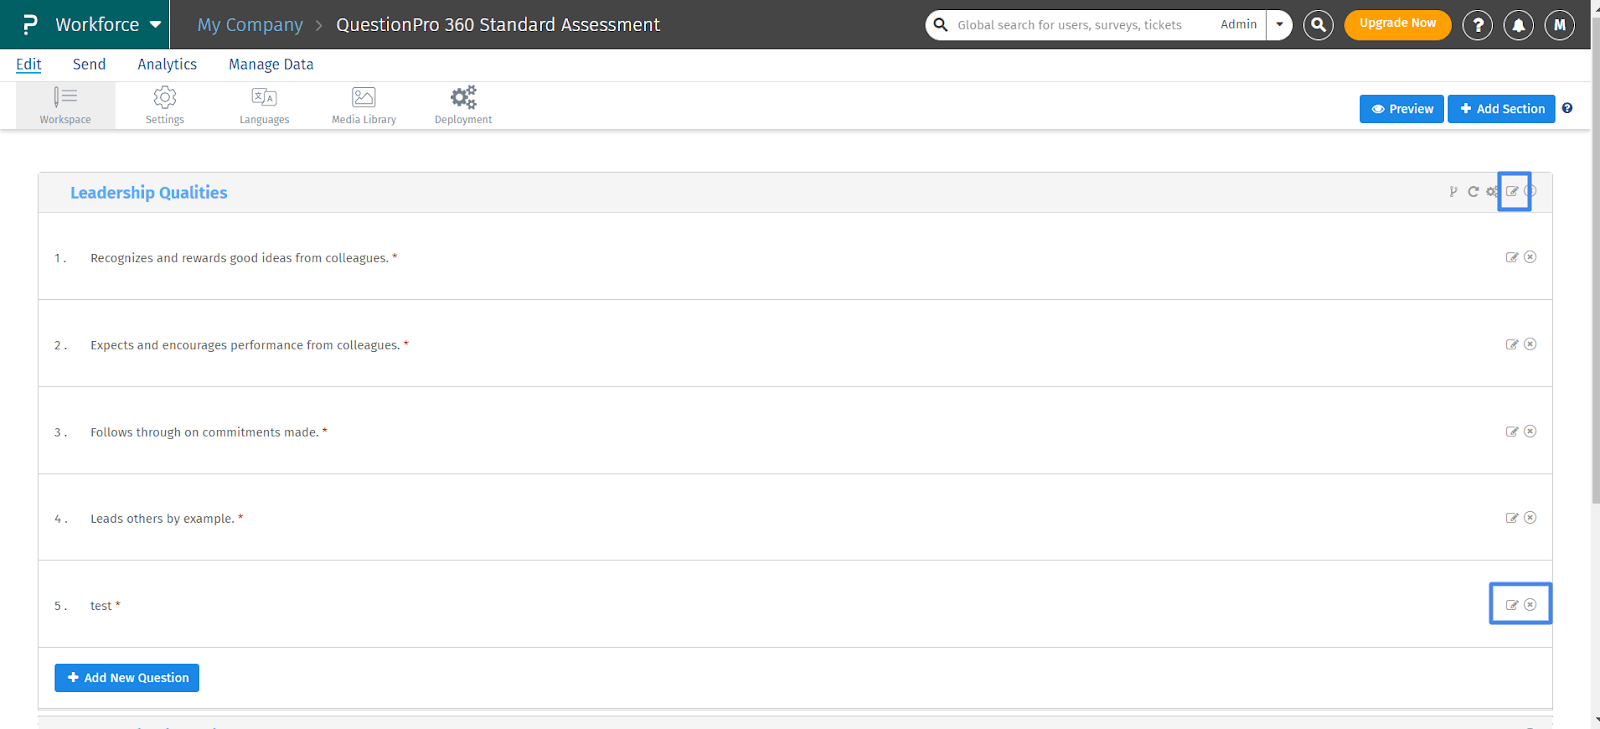1600x729 pixels.
Task: Open the Languages translation icon
Action: [x=264, y=104]
